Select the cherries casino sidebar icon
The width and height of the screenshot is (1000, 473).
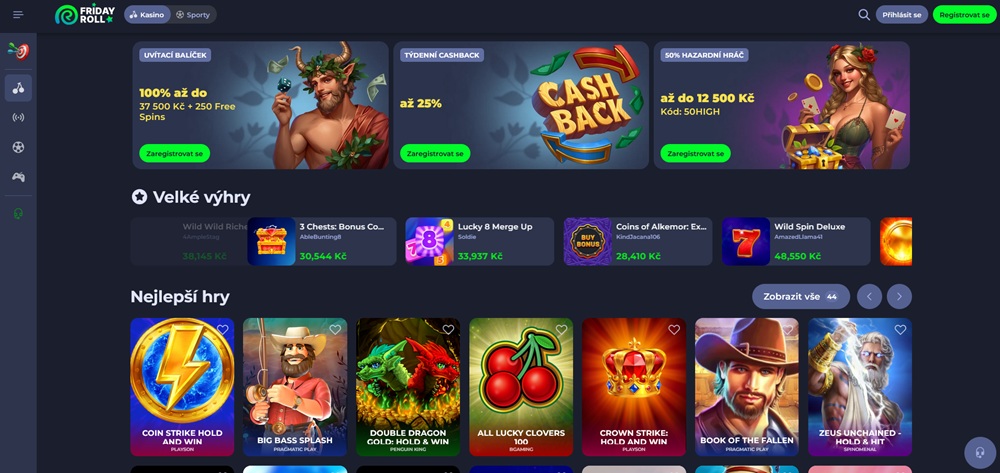click(18, 88)
